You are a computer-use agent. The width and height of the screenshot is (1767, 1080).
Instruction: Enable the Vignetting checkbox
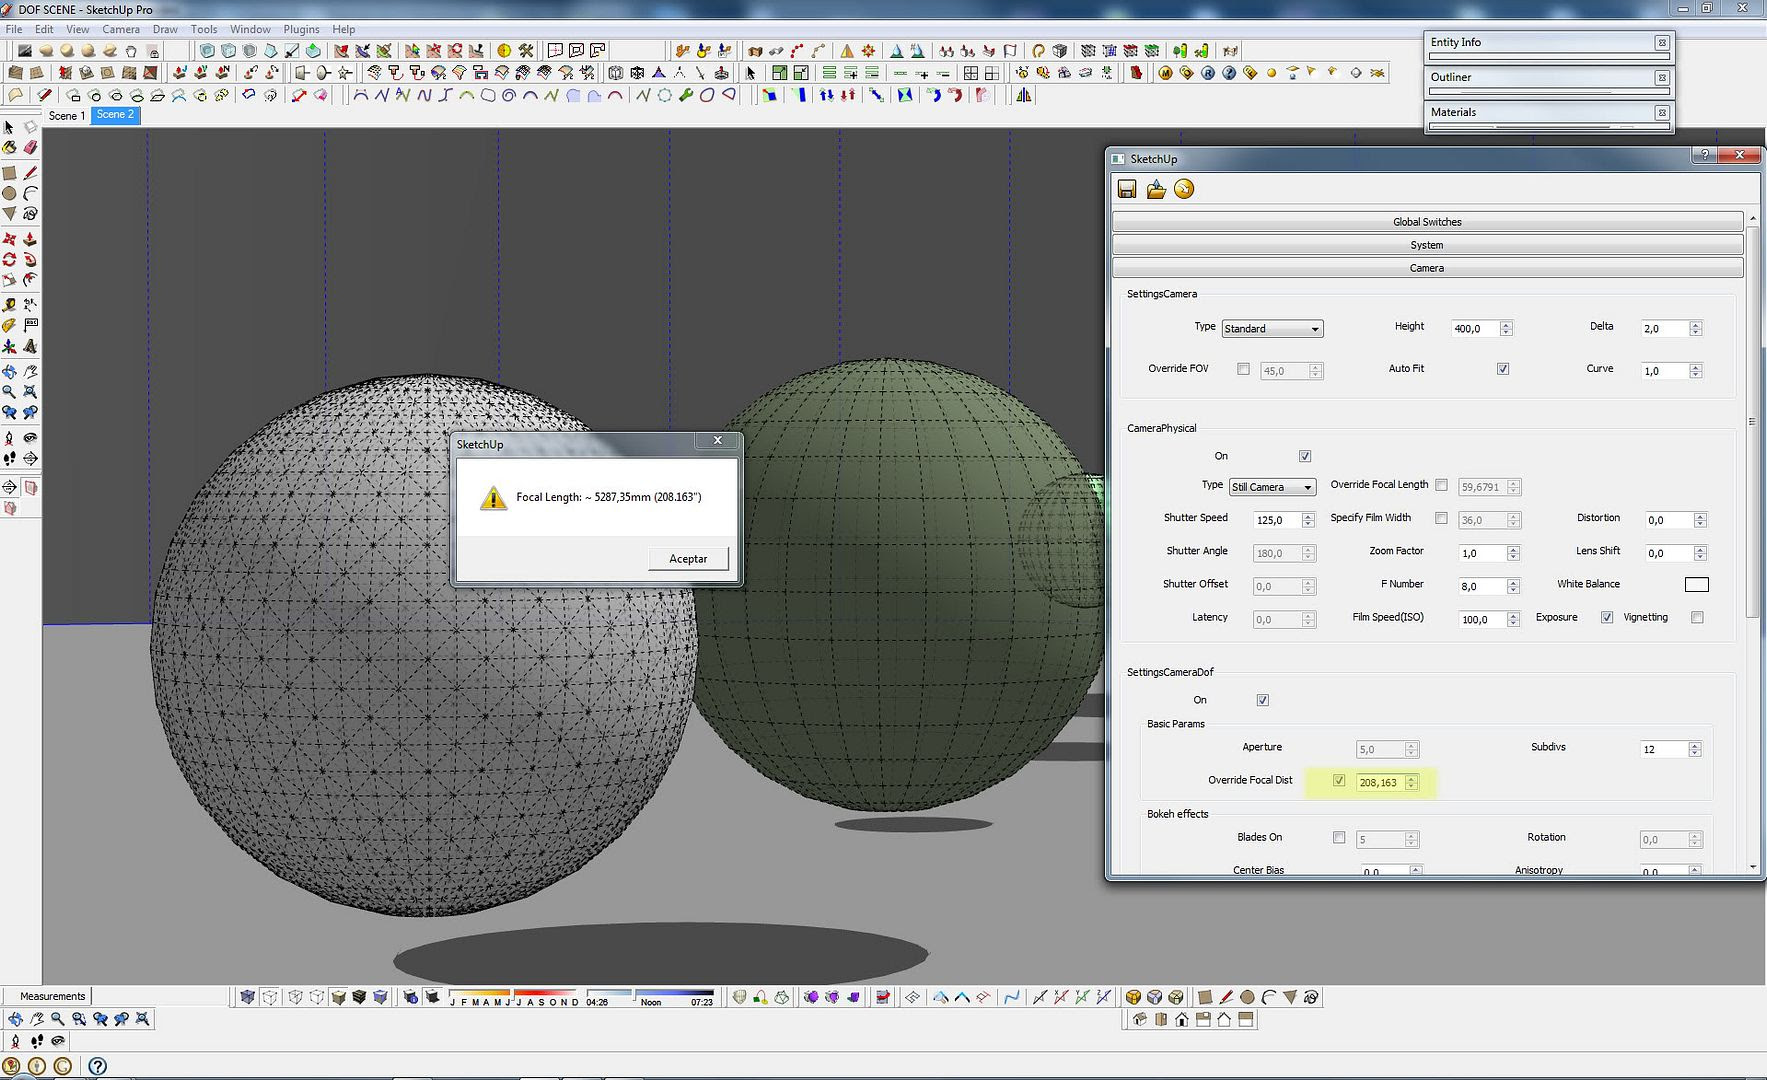[x=1697, y=617]
